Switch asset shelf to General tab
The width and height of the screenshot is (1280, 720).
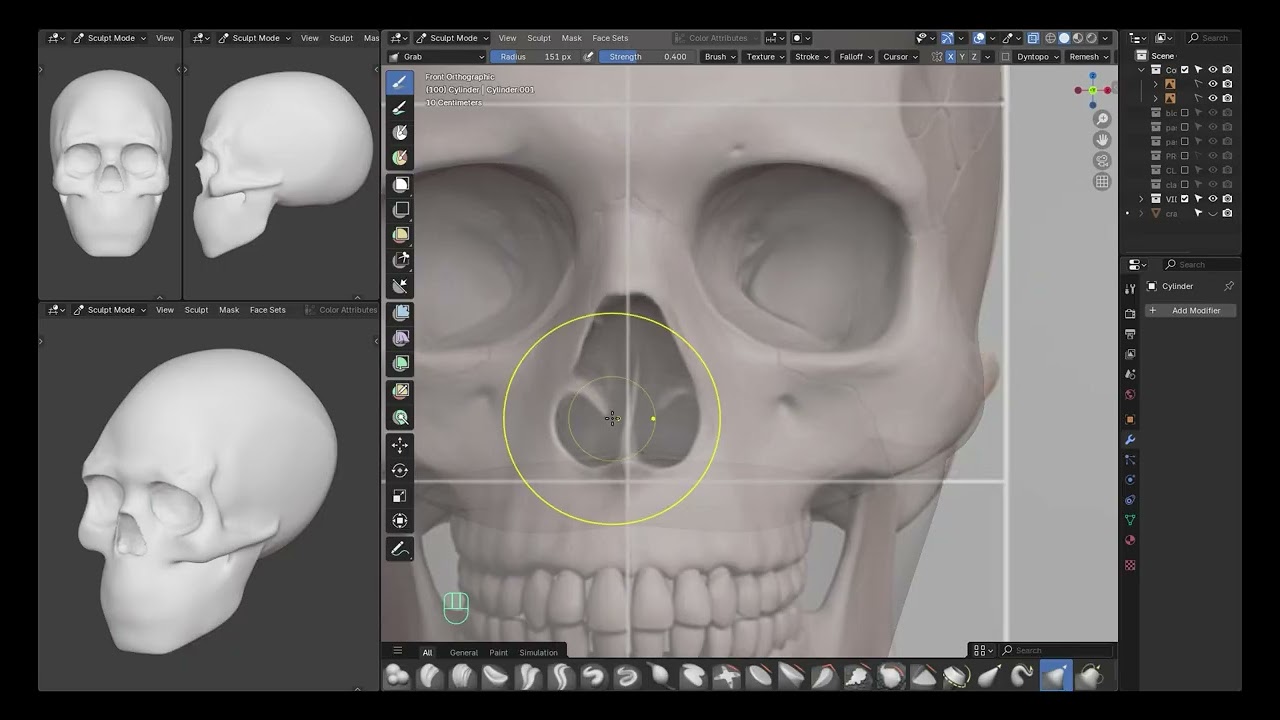coord(464,653)
